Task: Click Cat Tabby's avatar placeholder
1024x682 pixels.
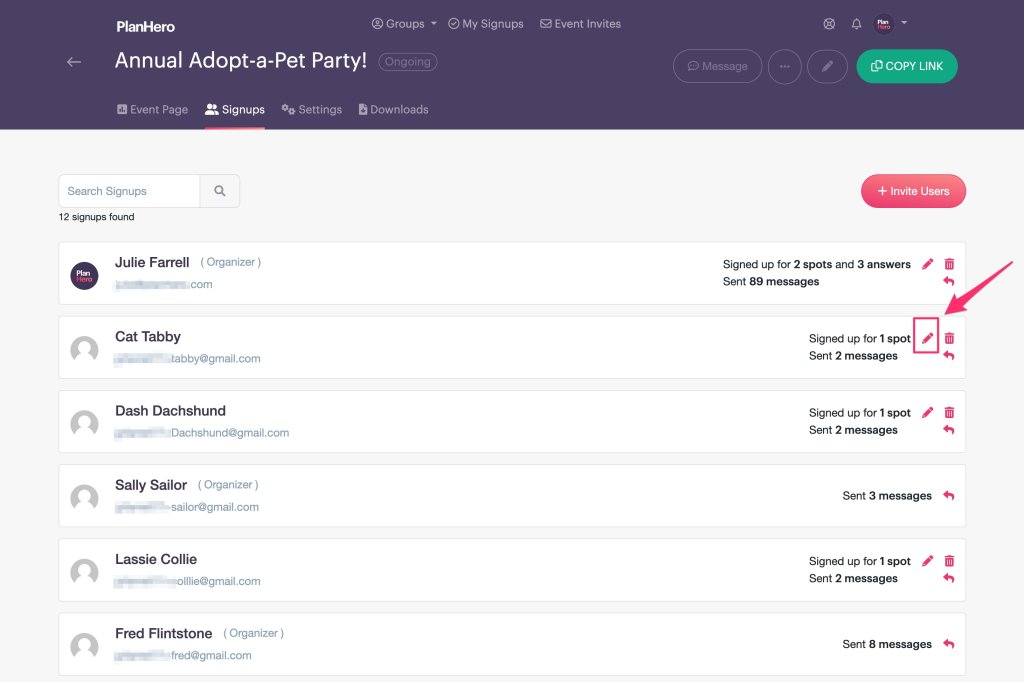Action: pyautogui.click(x=84, y=349)
